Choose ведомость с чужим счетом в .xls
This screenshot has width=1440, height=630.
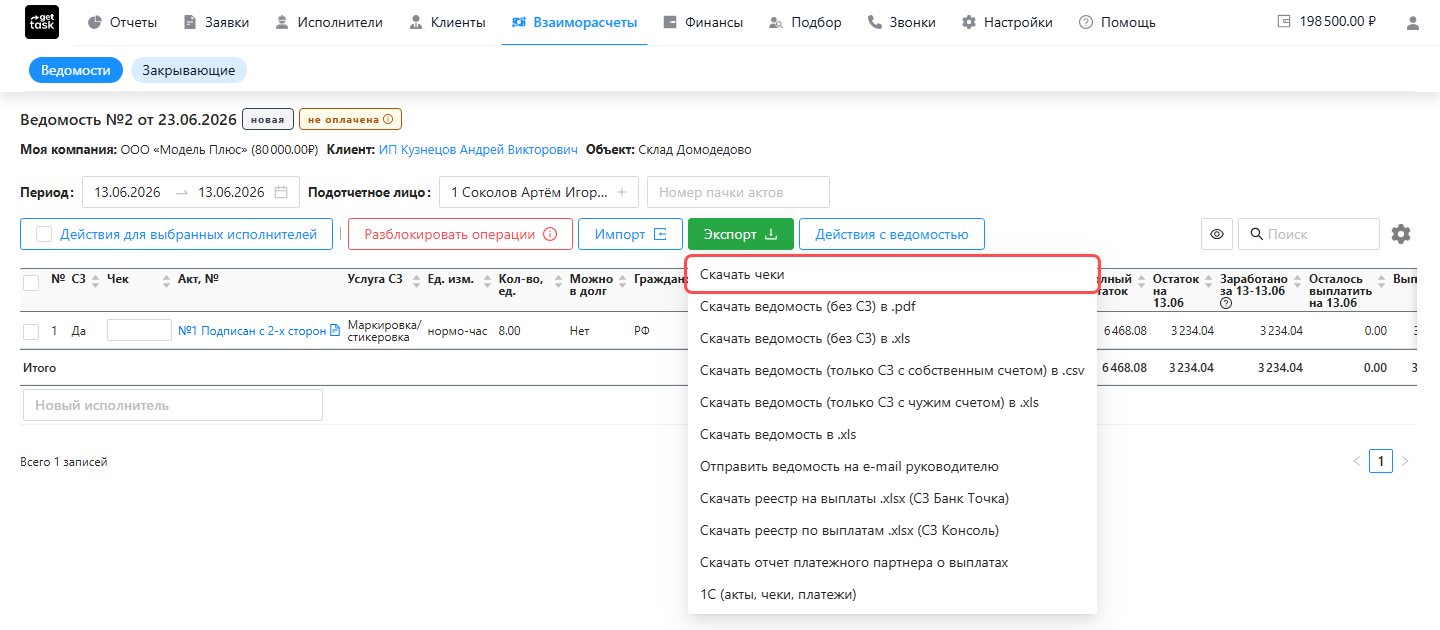(x=892, y=402)
